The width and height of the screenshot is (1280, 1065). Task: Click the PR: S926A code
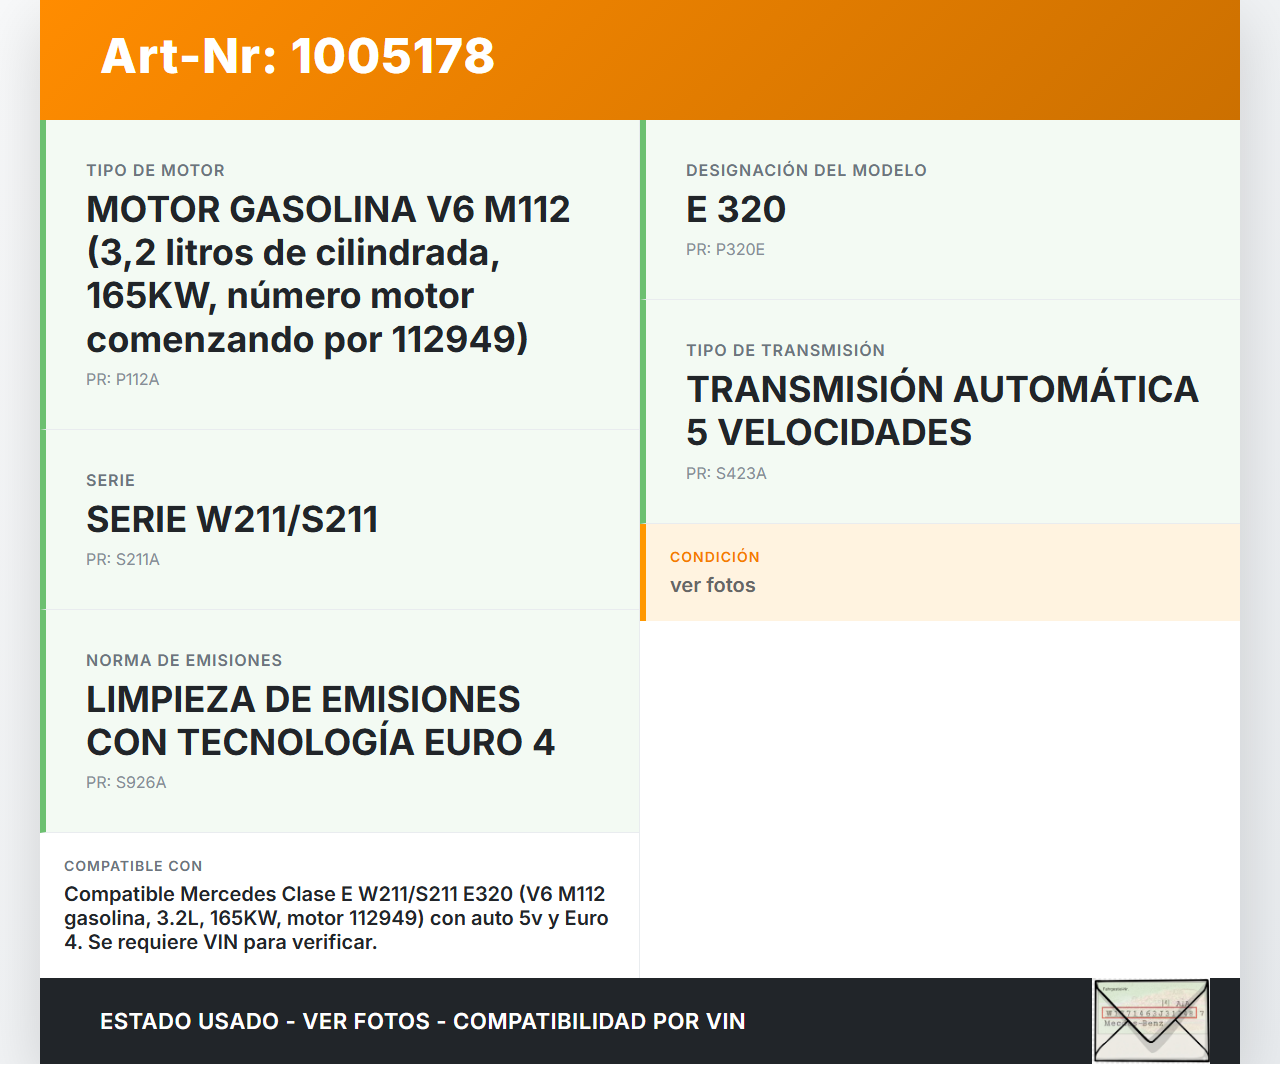pyautogui.click(x=126, y=783)
